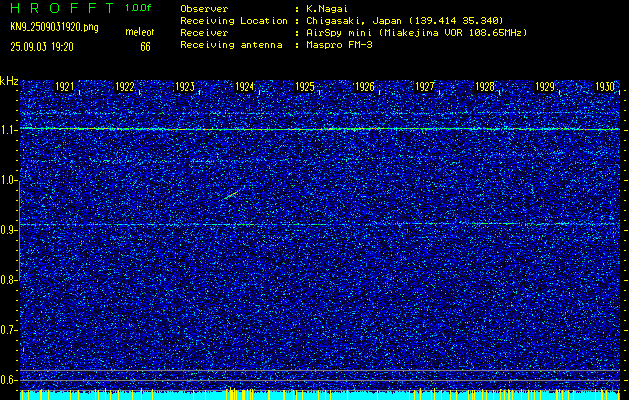Click the 1928 time marker
629x400 pixels.
485,87
